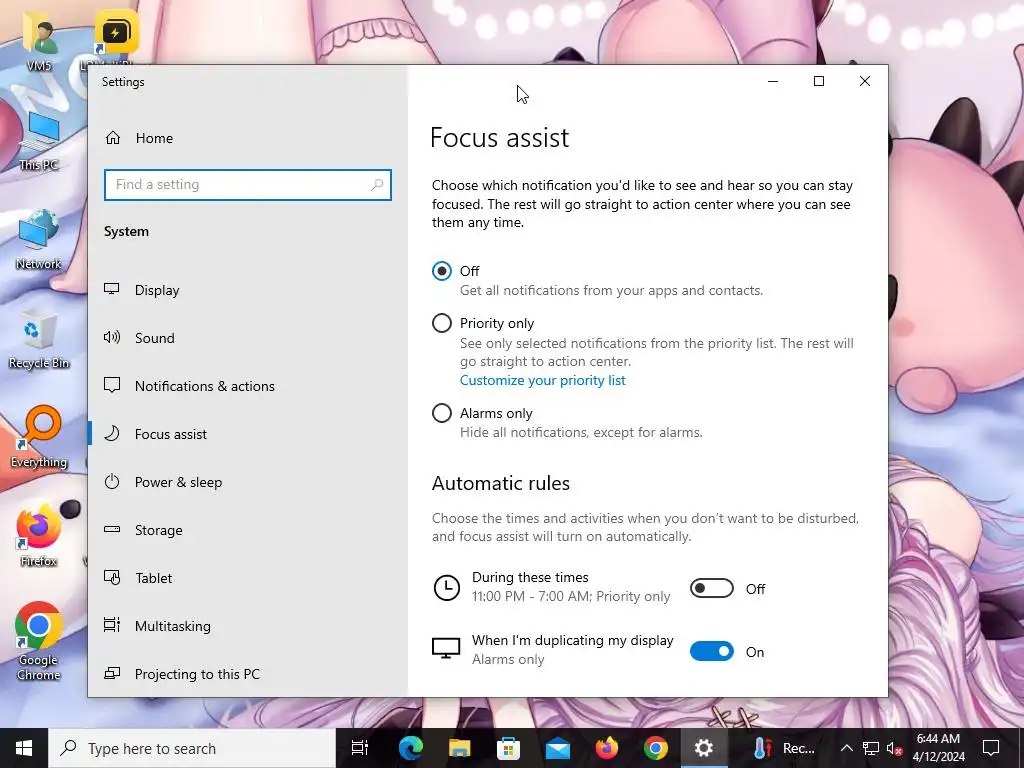Launch Google Chrome from the taskbar

coord(656,748)
